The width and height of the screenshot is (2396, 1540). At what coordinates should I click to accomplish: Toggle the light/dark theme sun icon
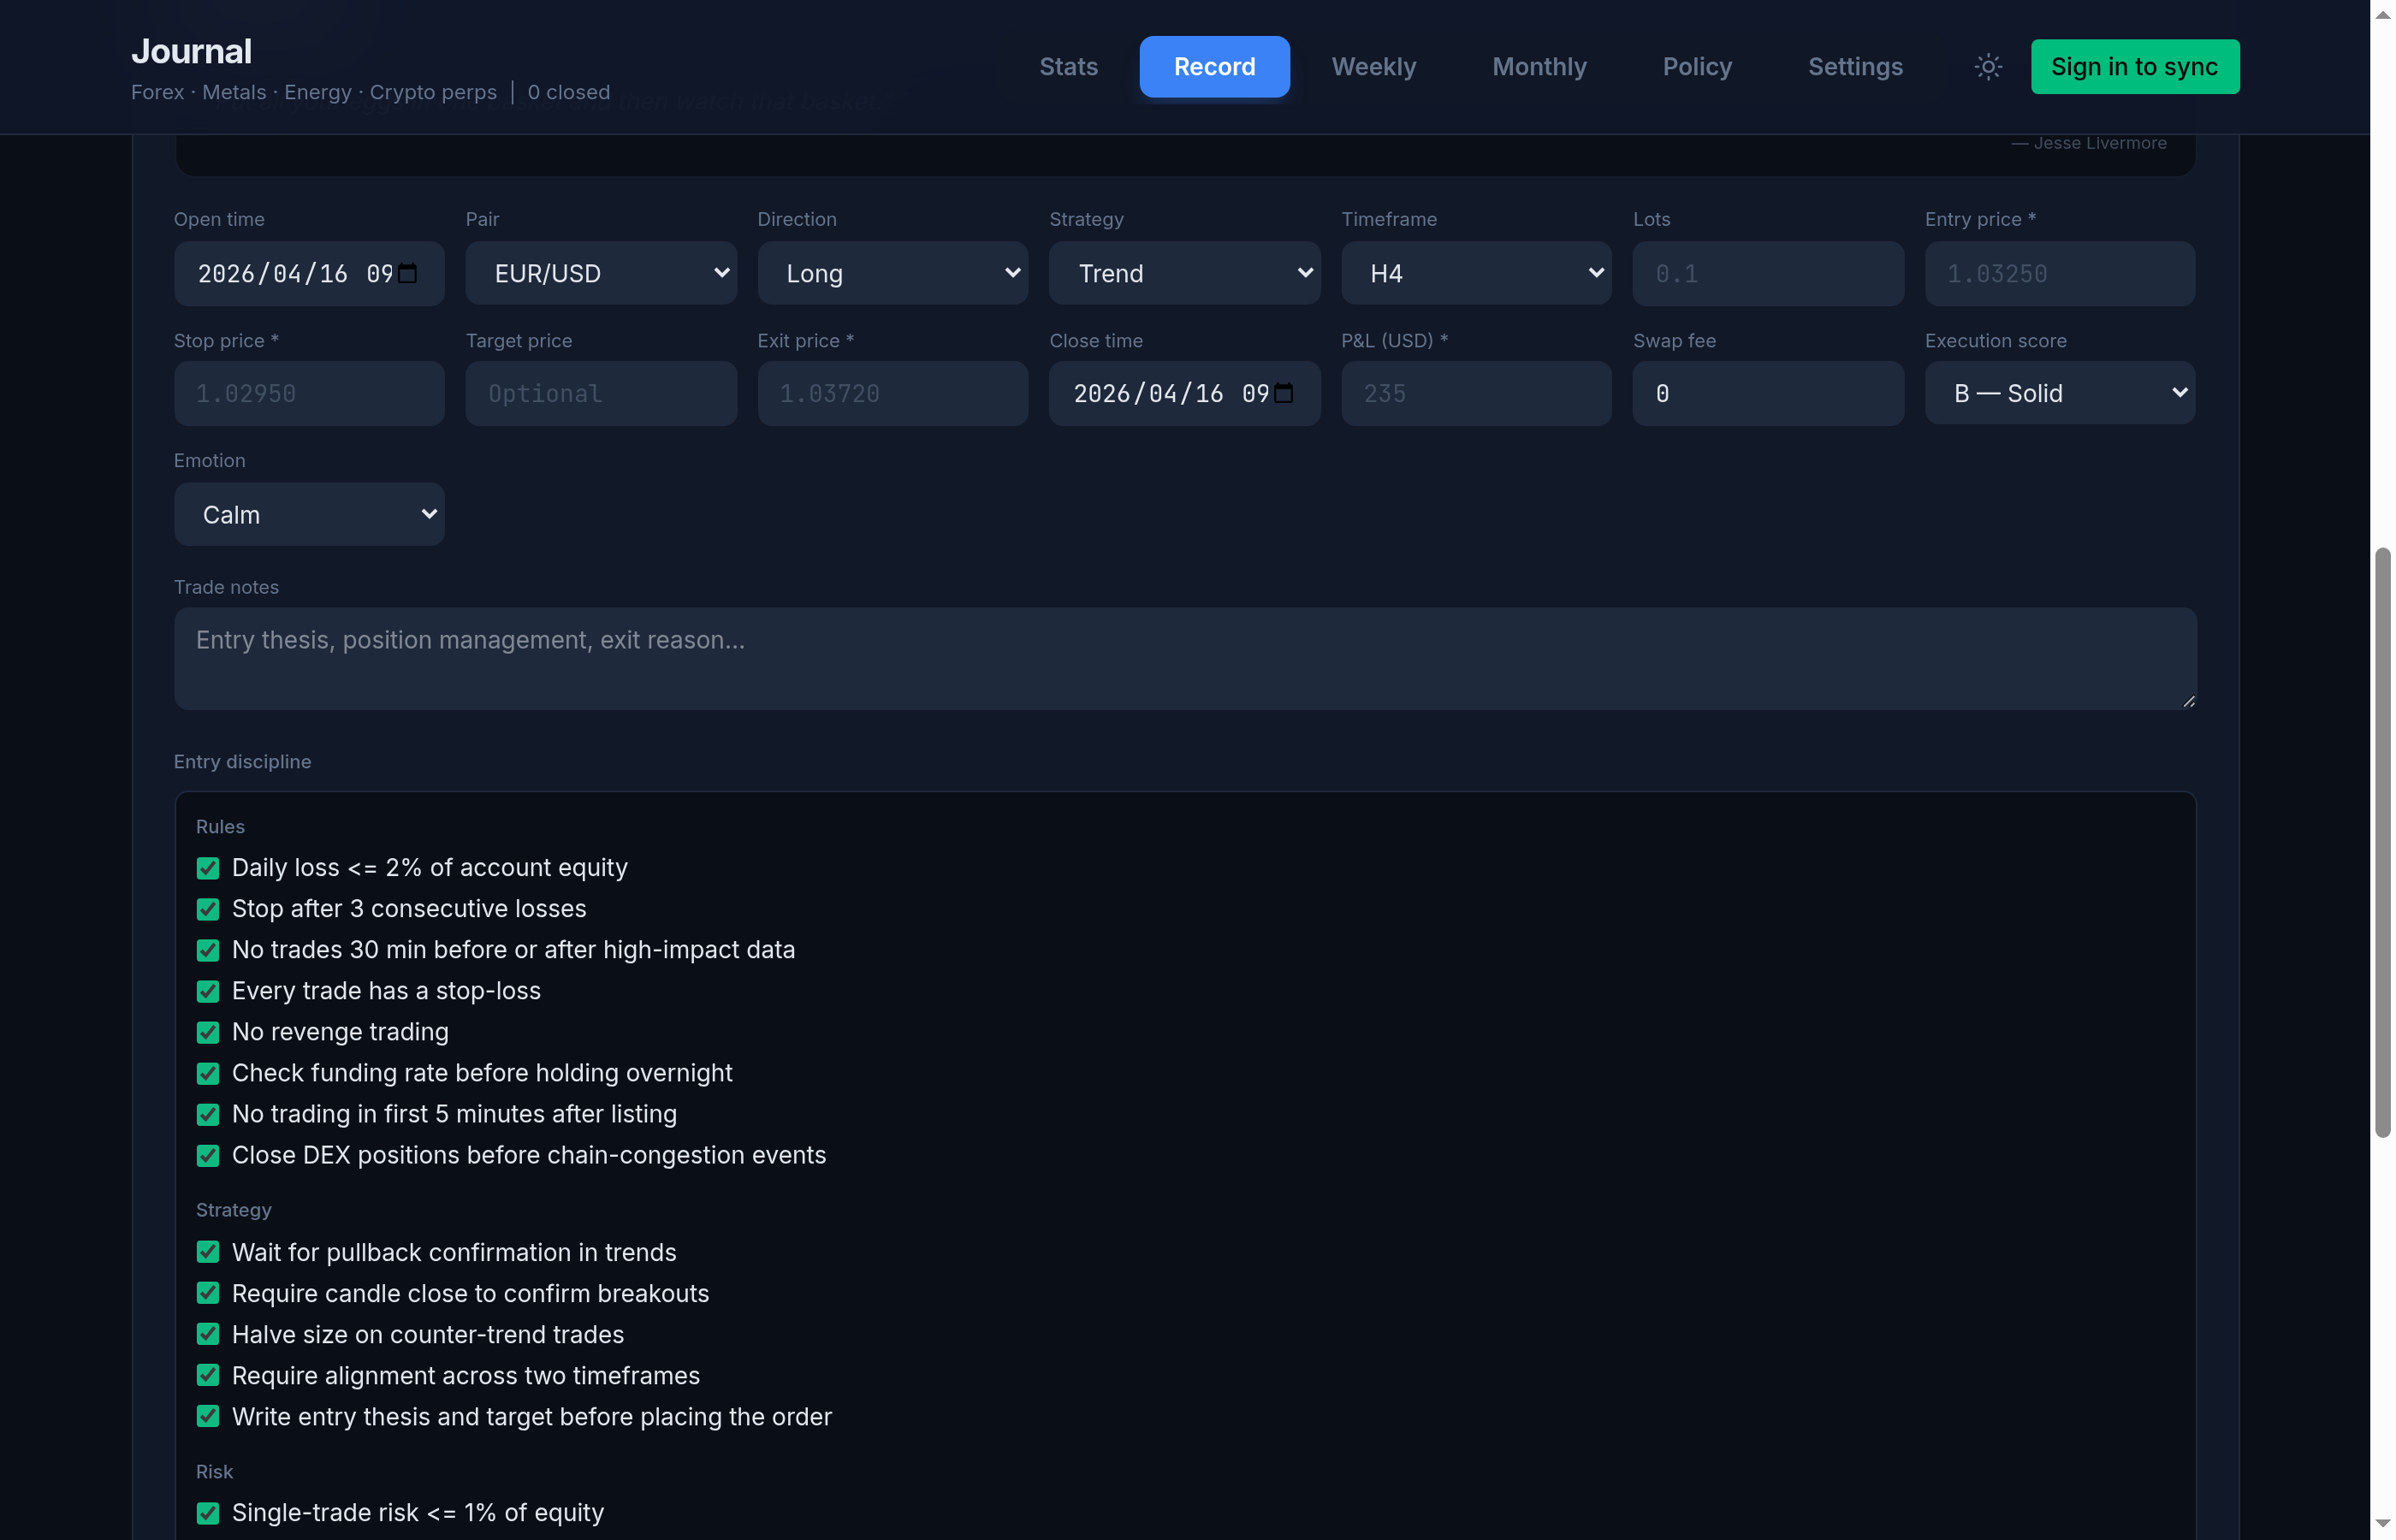1987,66
